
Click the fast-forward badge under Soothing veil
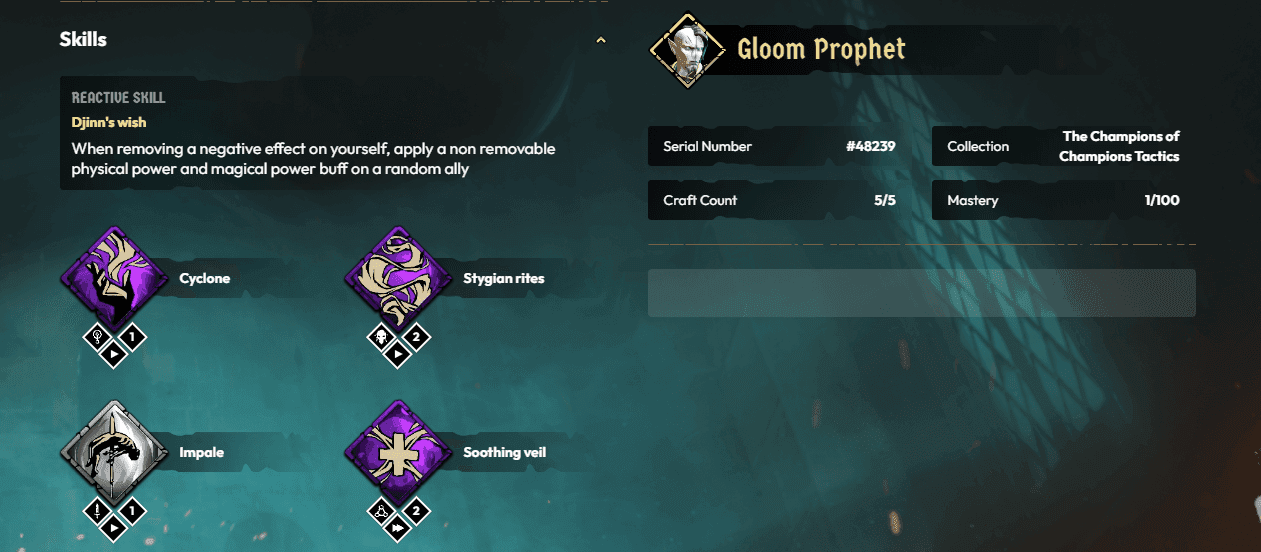click(x=398, y=527)
